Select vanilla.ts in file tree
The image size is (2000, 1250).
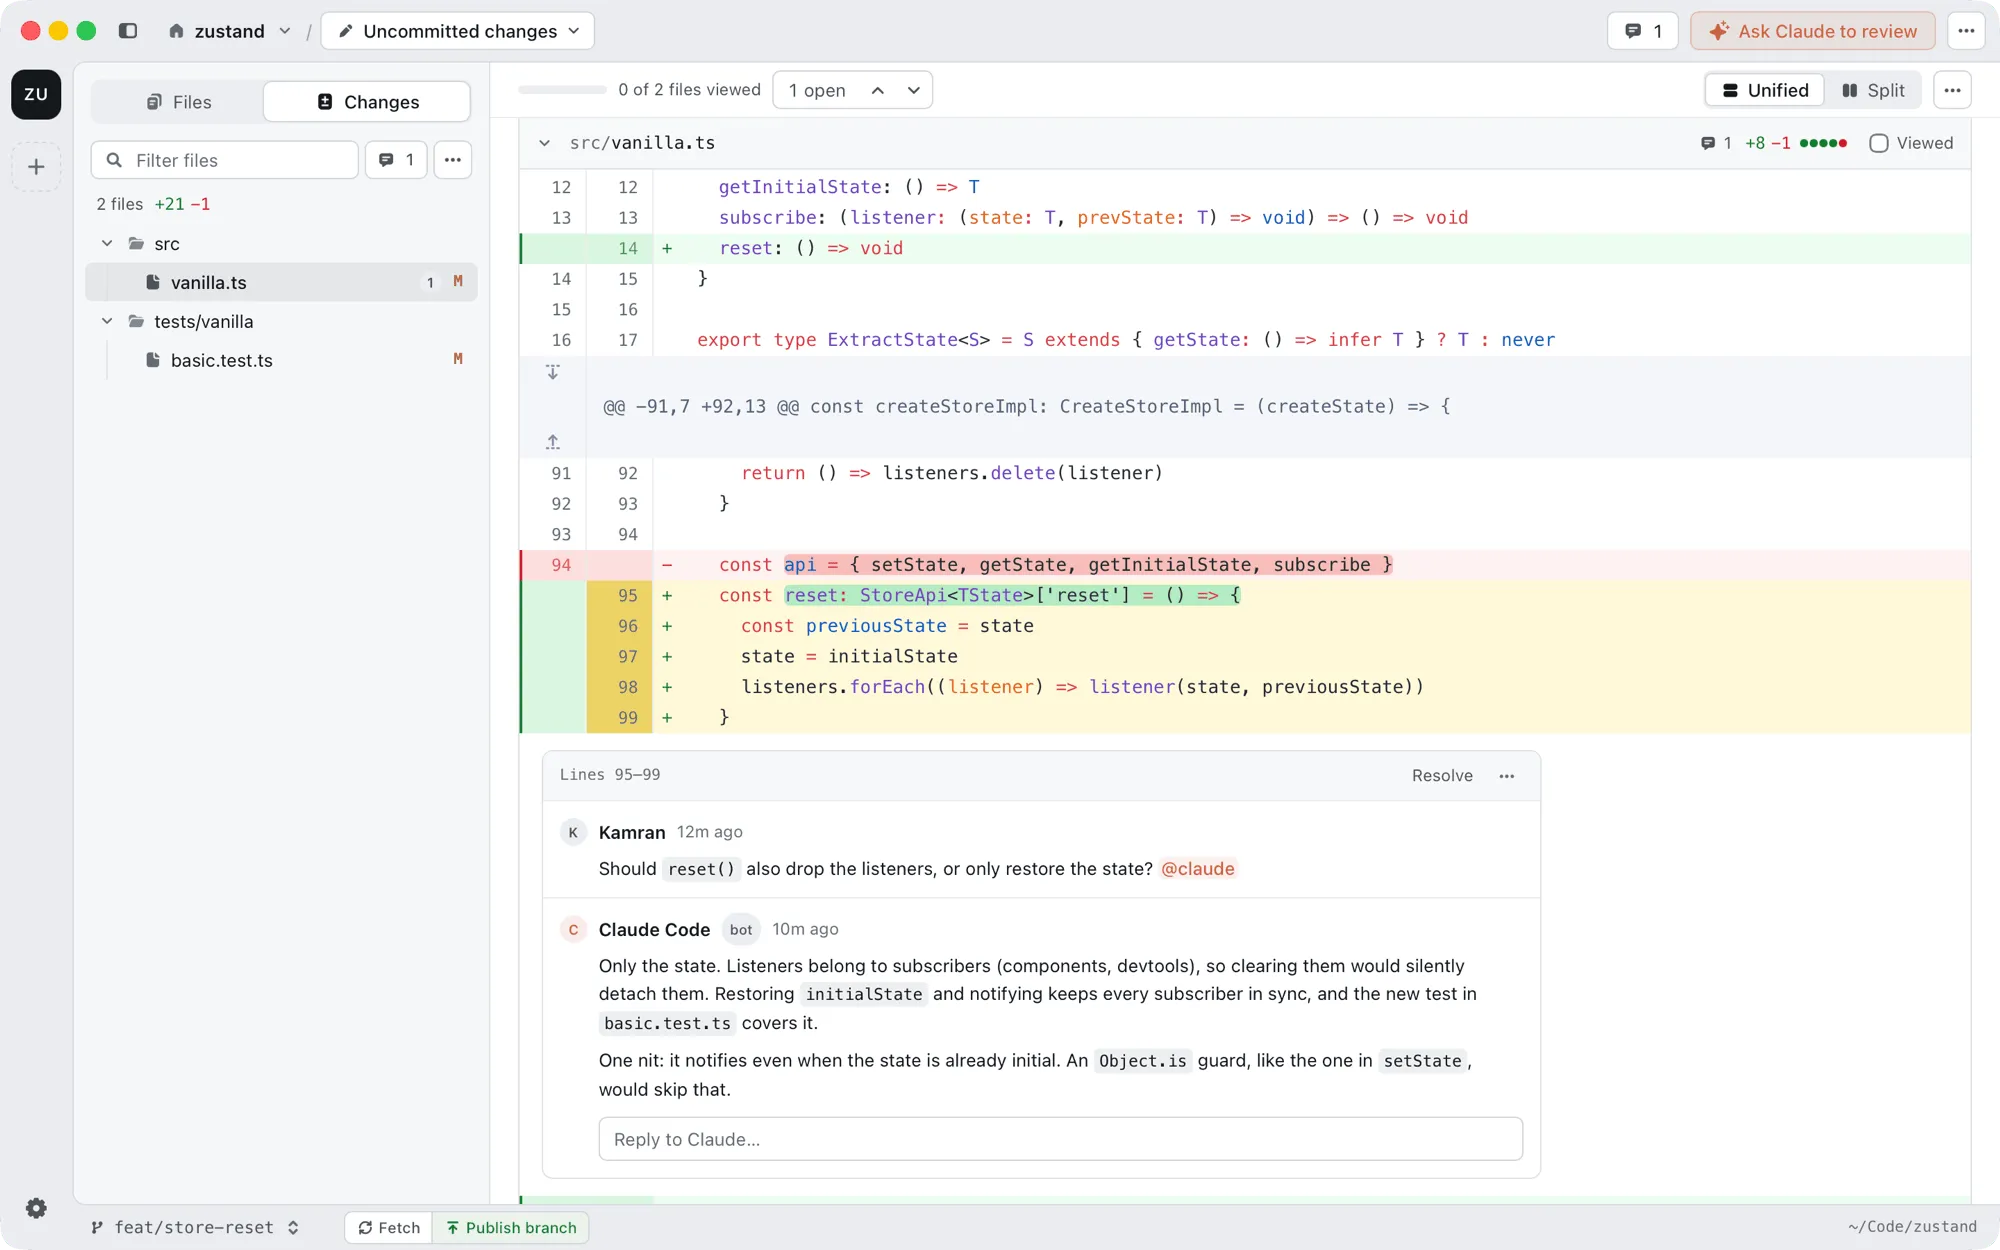pyautogui.click(x=281, y=283)
